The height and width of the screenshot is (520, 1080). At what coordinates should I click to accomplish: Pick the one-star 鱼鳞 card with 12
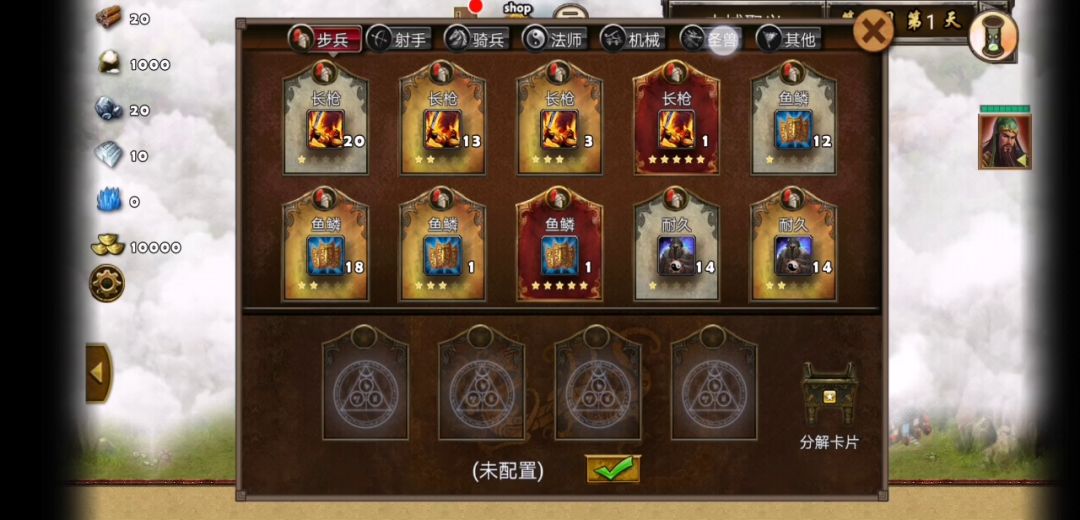[x=793, y=118]
